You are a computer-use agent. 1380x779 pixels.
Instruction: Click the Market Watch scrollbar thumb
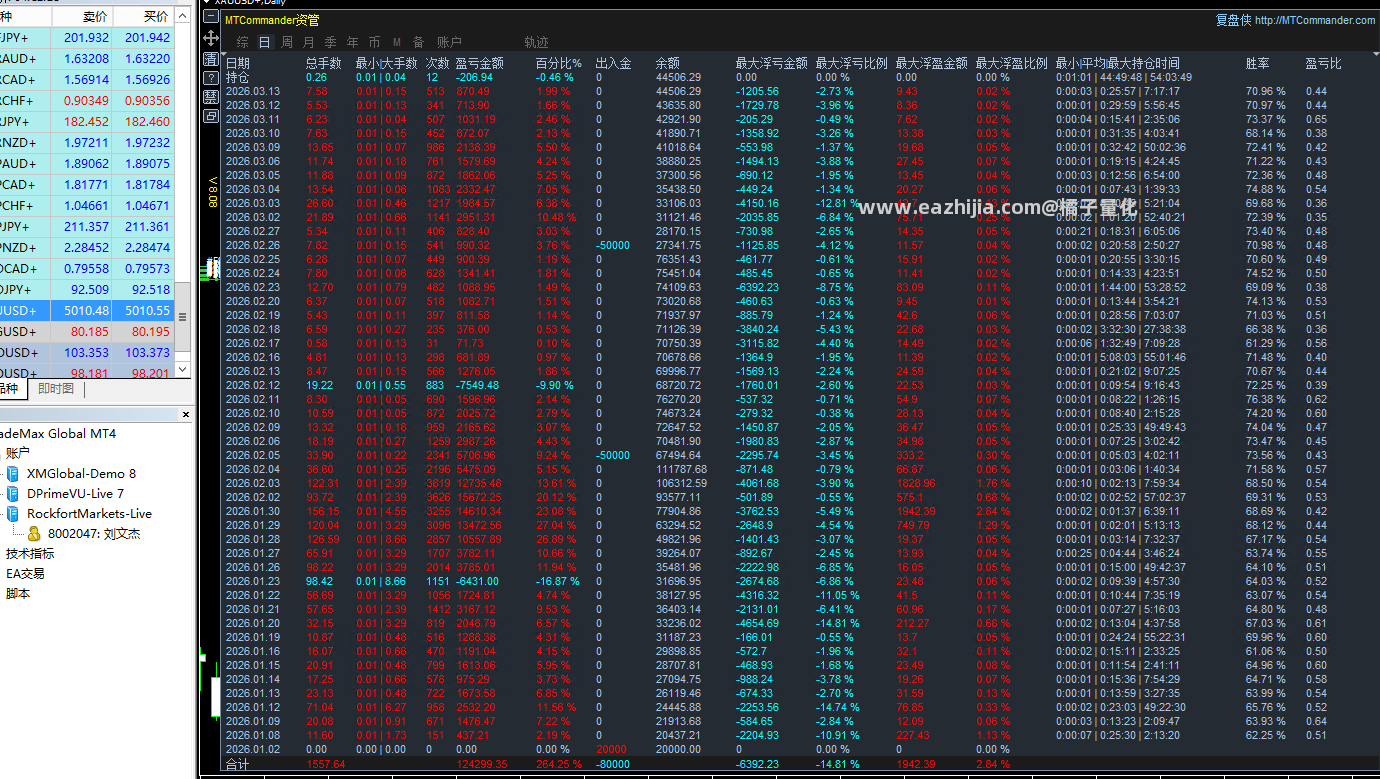[x=182, y=316]
